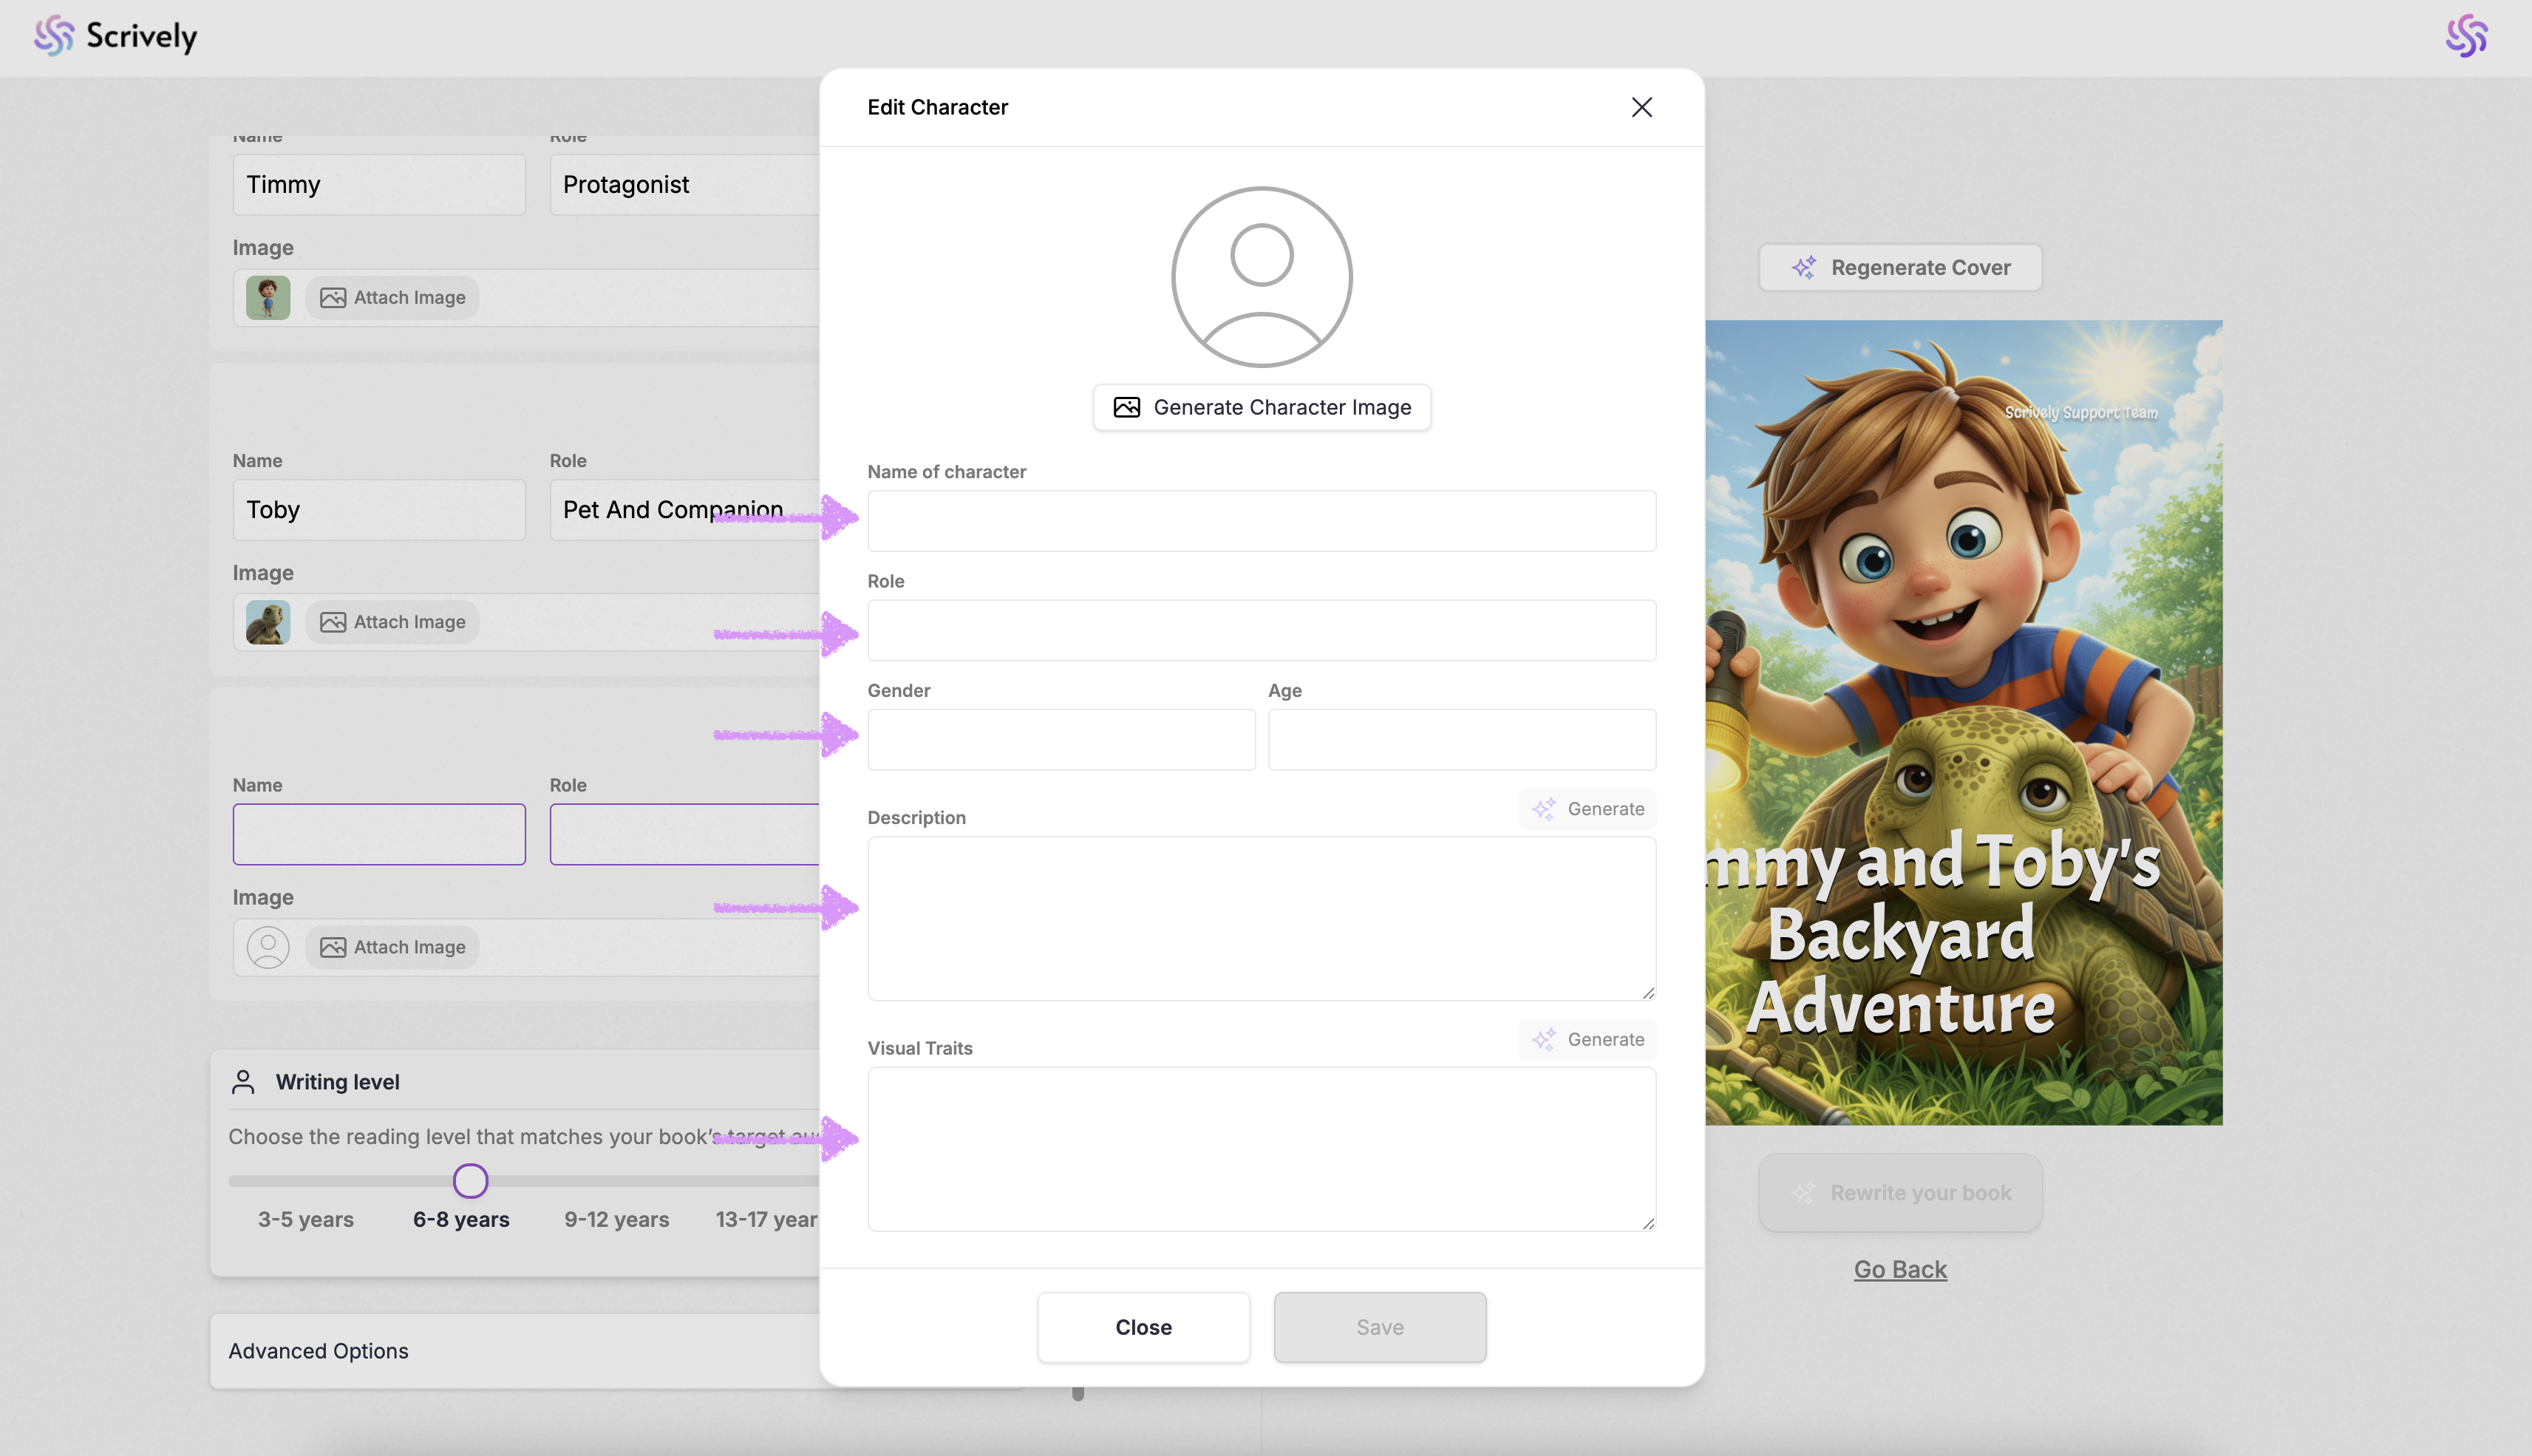Click Attach Image for the empty character
This screenshot has height=1456, width=2532.
[x=392, y=947]
